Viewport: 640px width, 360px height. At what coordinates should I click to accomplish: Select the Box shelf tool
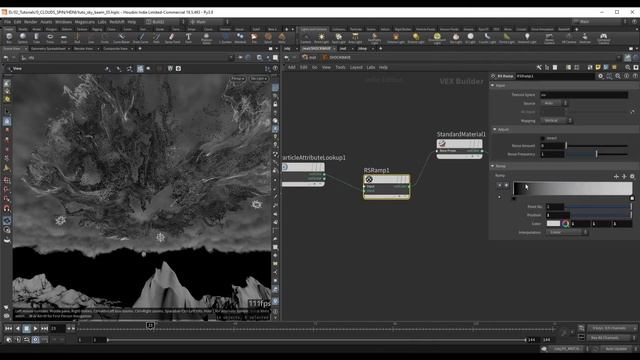tap(9, 38)
